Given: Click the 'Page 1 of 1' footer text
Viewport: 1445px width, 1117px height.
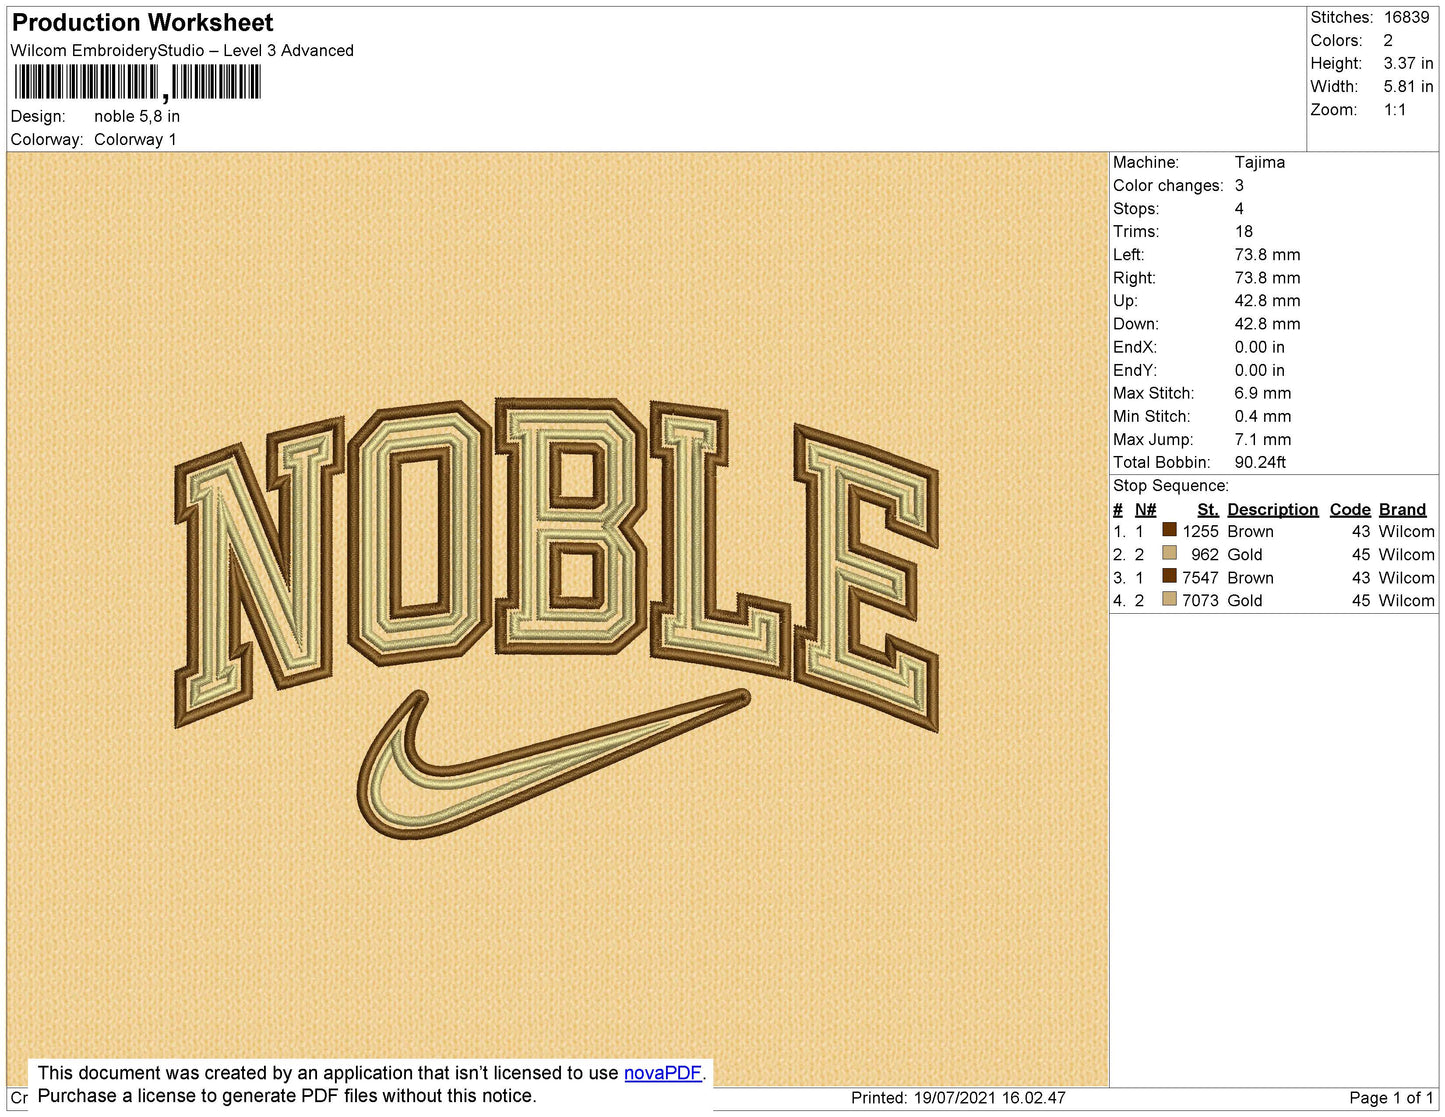Looking at the screenshot, I should [1391, 1098].
